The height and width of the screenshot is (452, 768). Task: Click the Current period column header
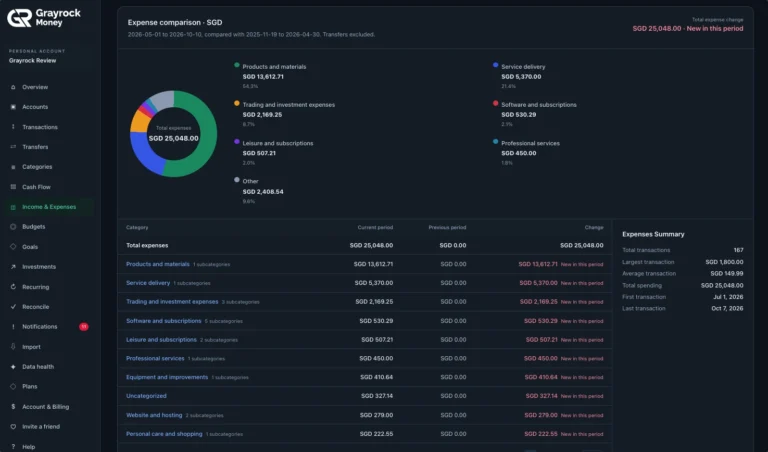375,227
